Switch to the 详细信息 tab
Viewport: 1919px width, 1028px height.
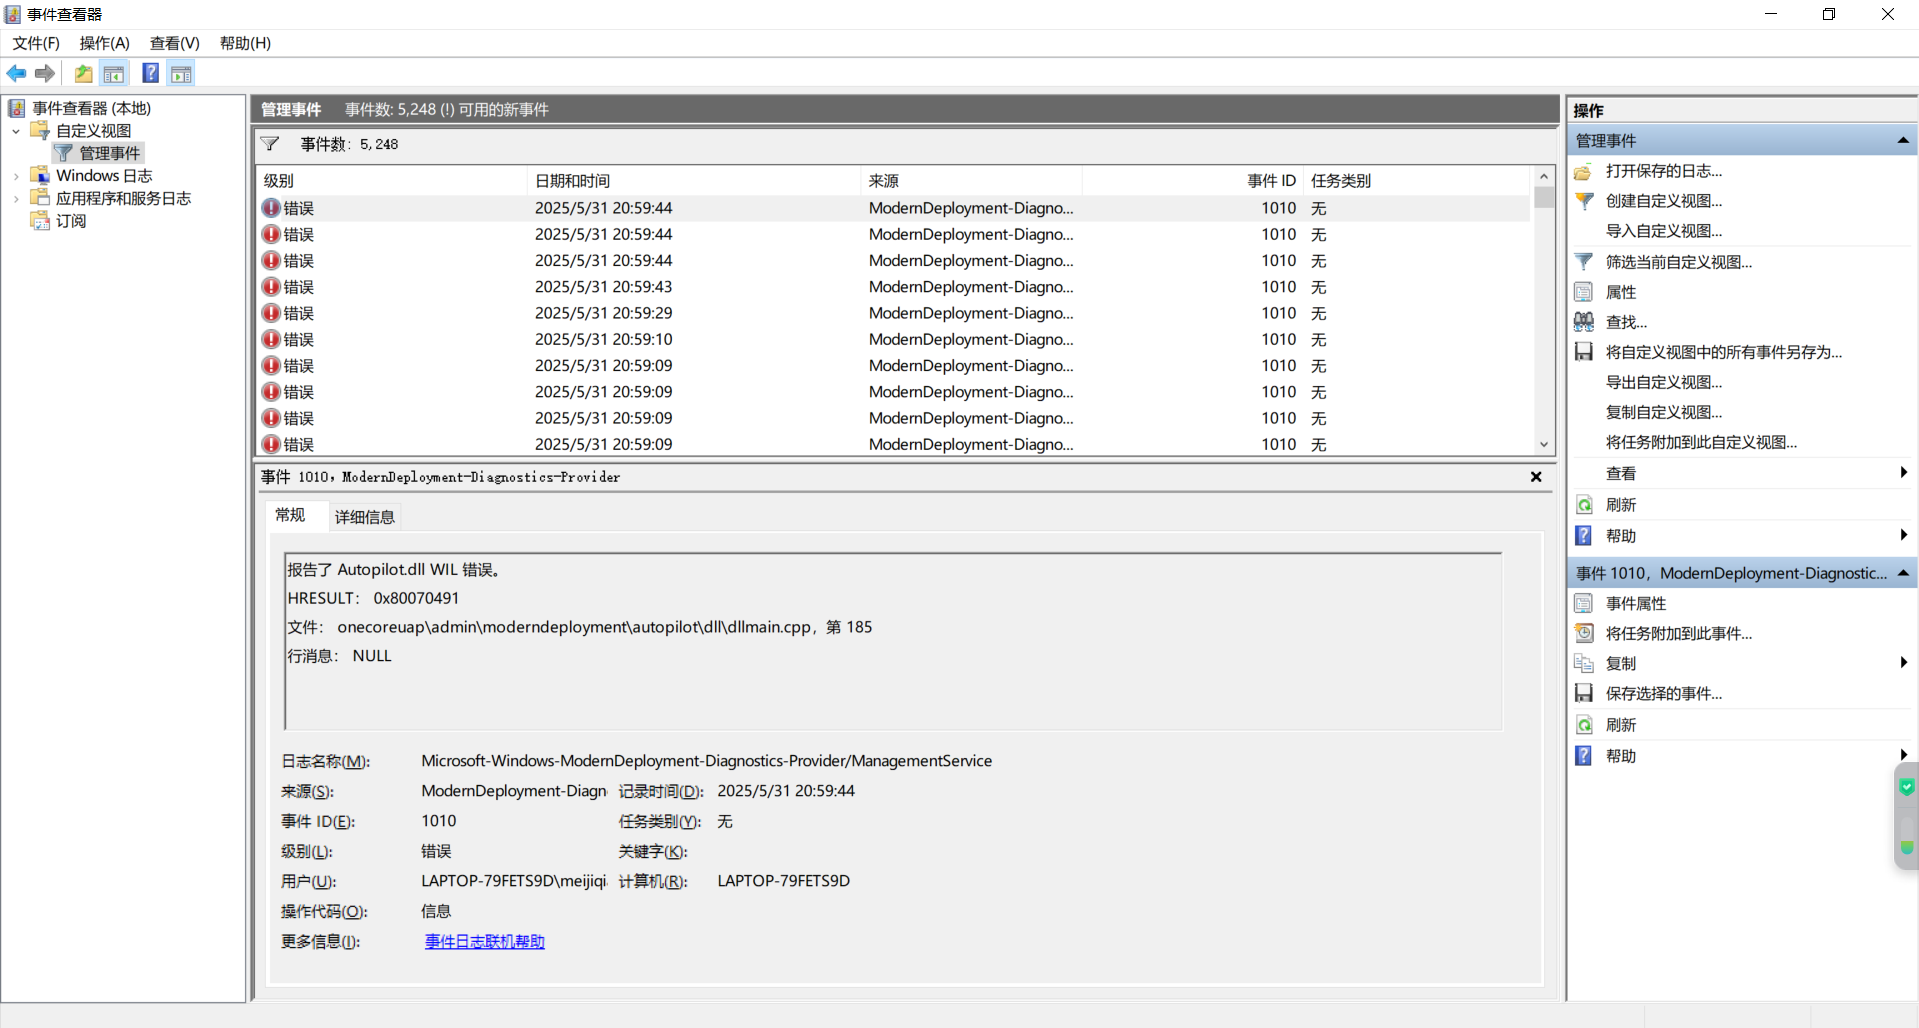pyautogui.click(x=364, y=516)
